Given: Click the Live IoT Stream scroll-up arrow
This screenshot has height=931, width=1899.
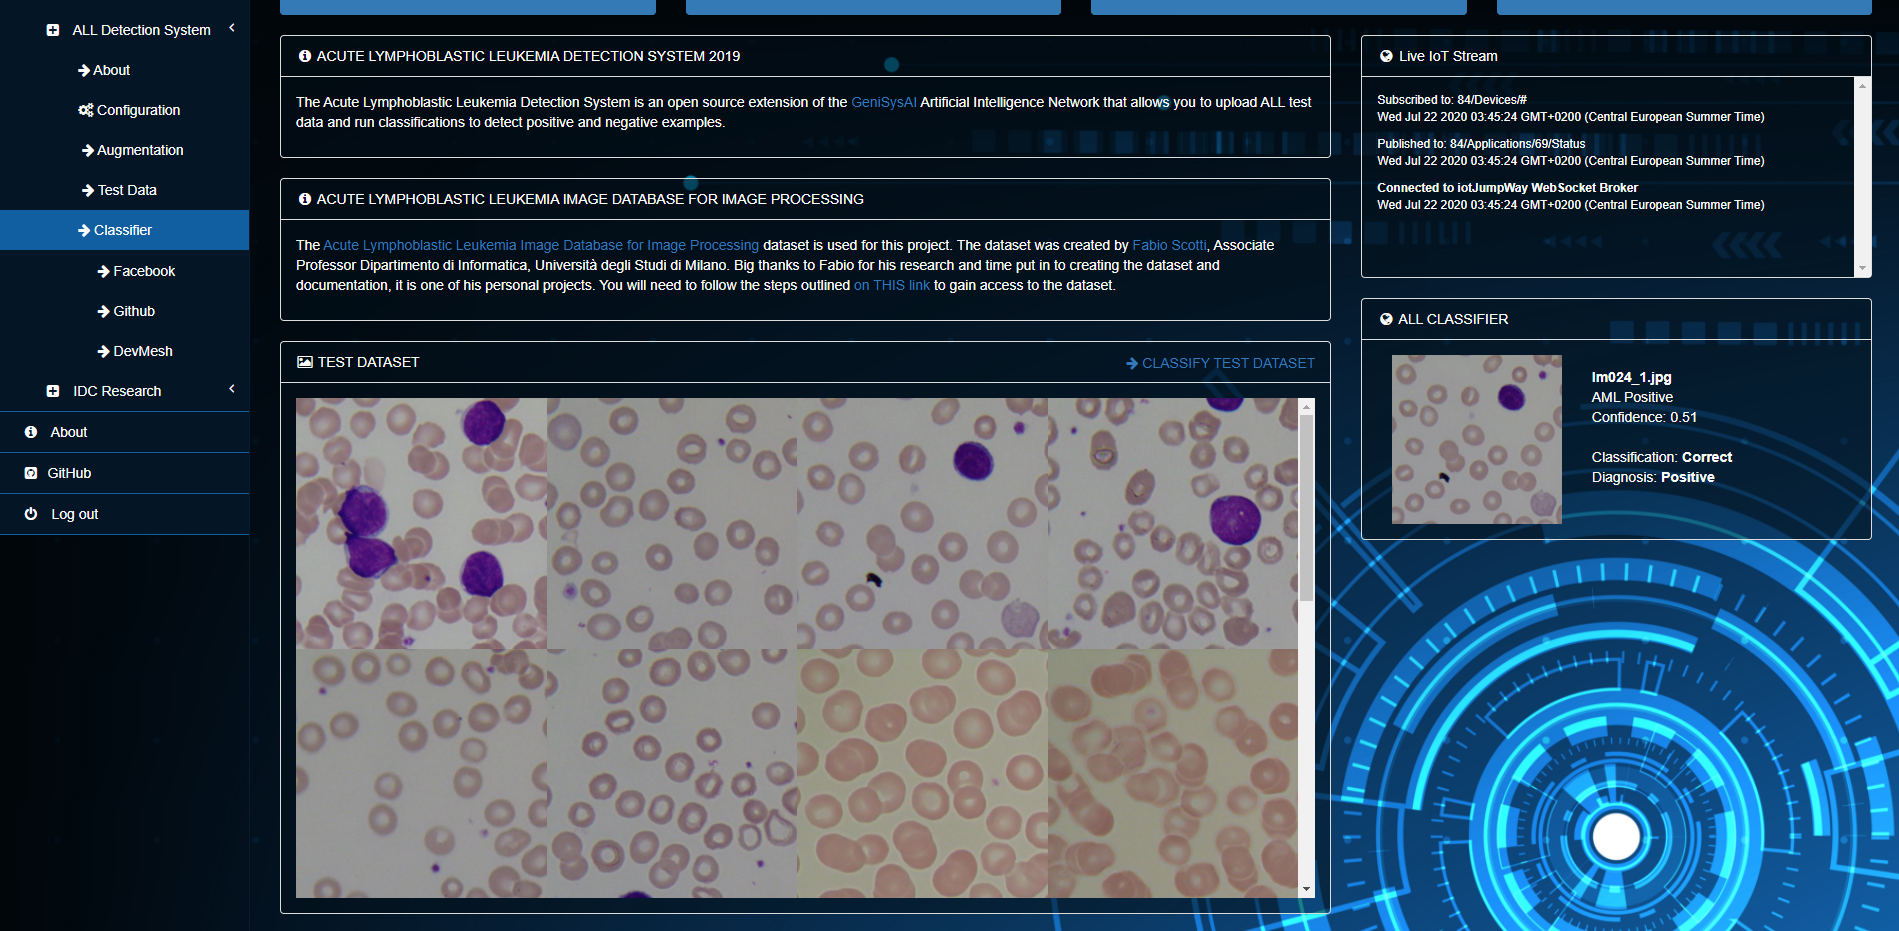Looking at the screenshot, I should 1862,86.
